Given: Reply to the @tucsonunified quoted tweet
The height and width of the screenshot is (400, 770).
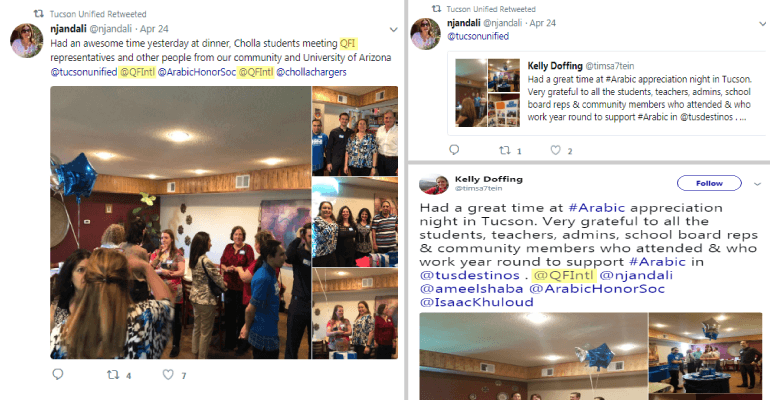Looking at the screenshot, I should tap(454, 150).
